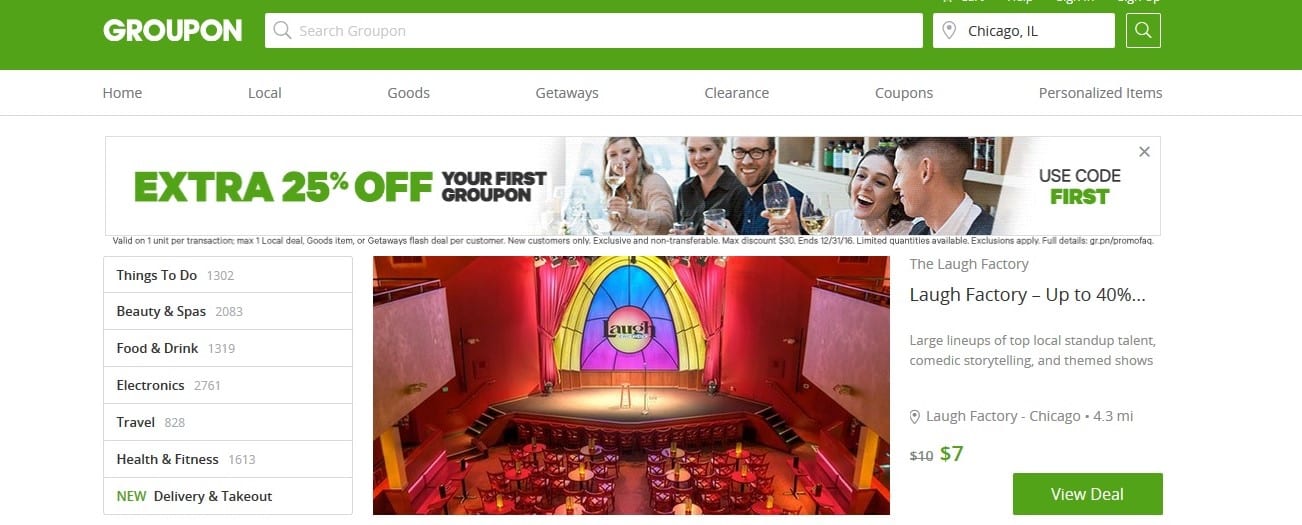The width and height of the screenshot is (1302, 525).
Task: Select Coupons in the navigation bar
Action: pos(904,93)
